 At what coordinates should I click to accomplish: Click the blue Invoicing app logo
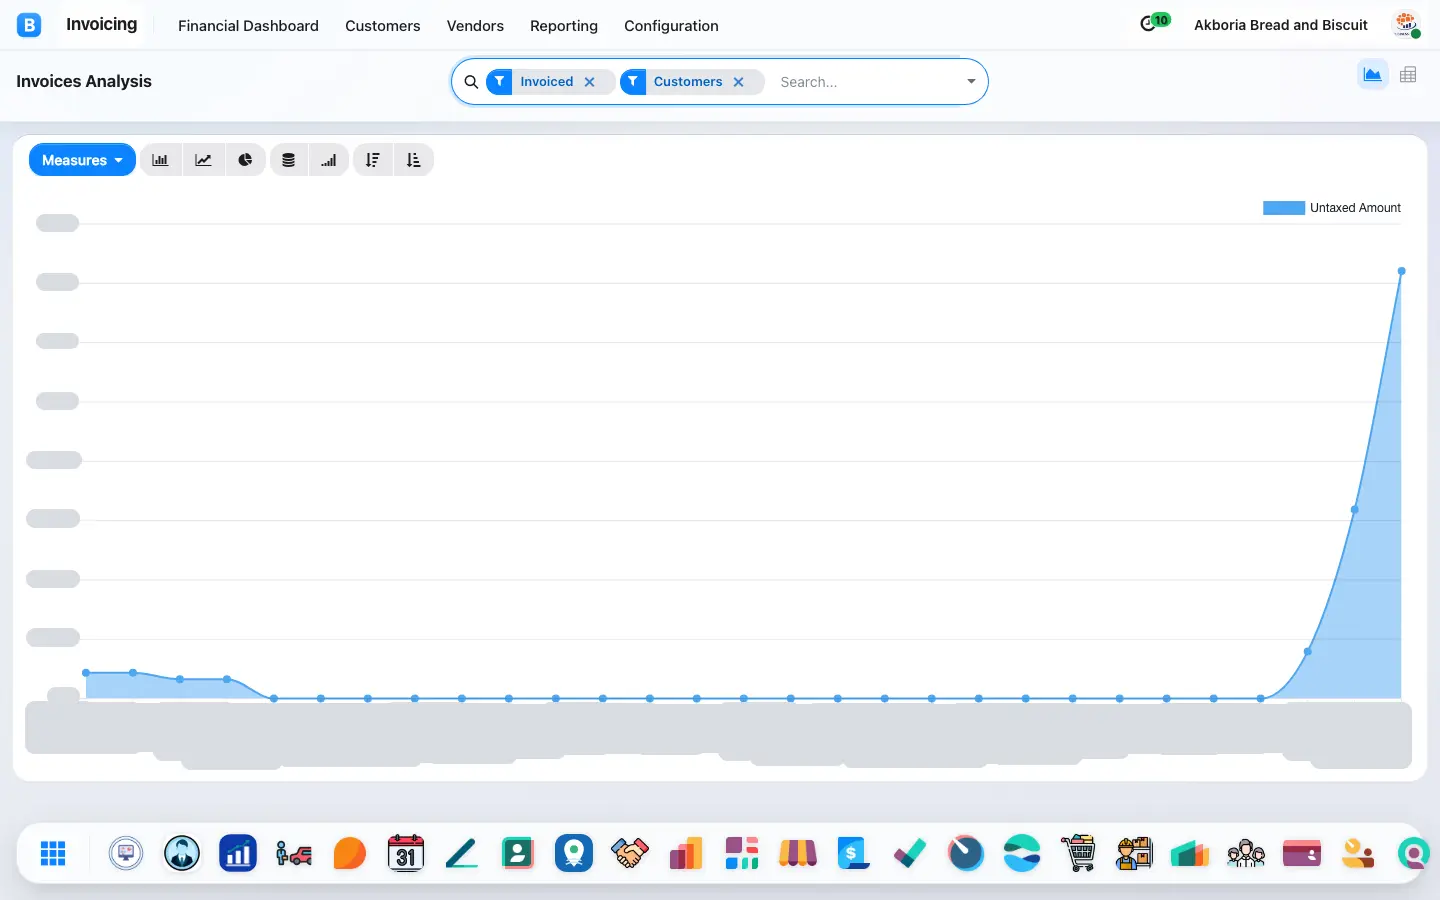click(x=29, y=25)
